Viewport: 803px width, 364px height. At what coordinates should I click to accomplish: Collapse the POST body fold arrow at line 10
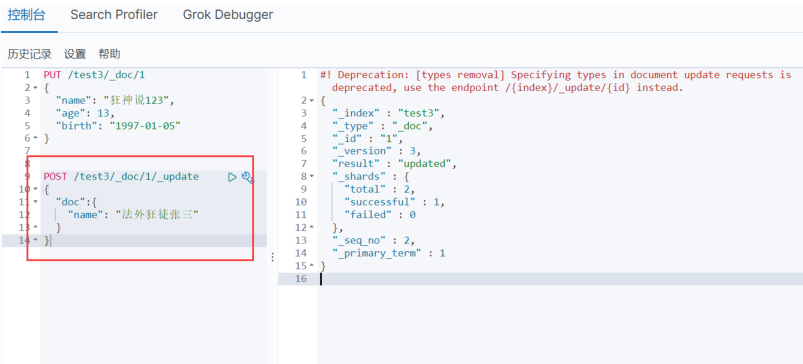35,189
